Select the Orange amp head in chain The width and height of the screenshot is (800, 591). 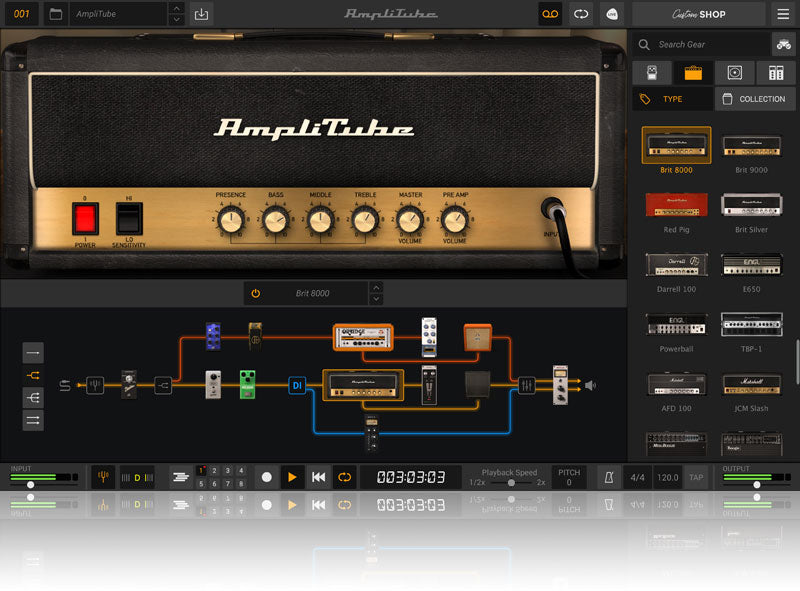click(x=363, y=337)
